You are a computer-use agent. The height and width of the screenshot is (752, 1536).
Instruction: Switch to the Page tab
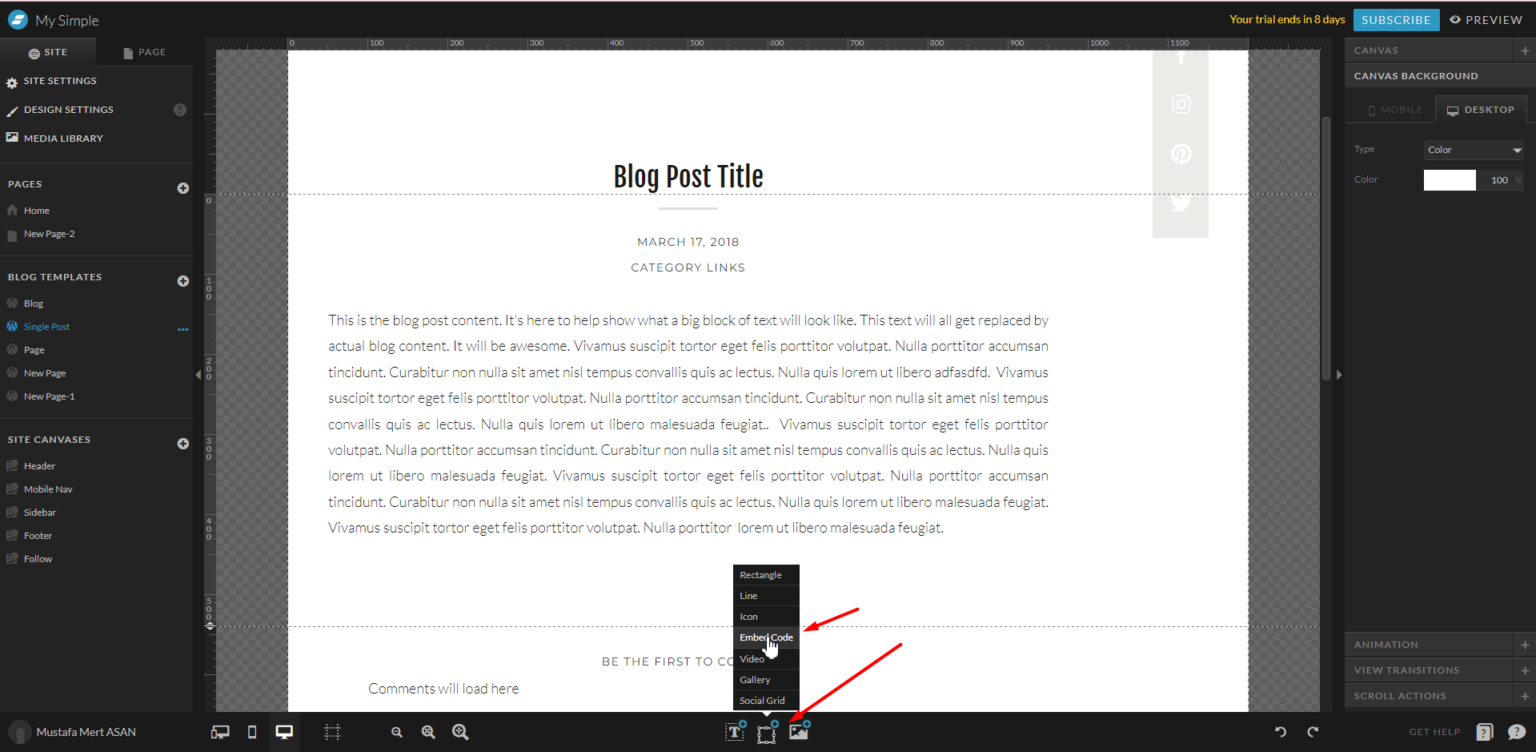pos(144,52)
